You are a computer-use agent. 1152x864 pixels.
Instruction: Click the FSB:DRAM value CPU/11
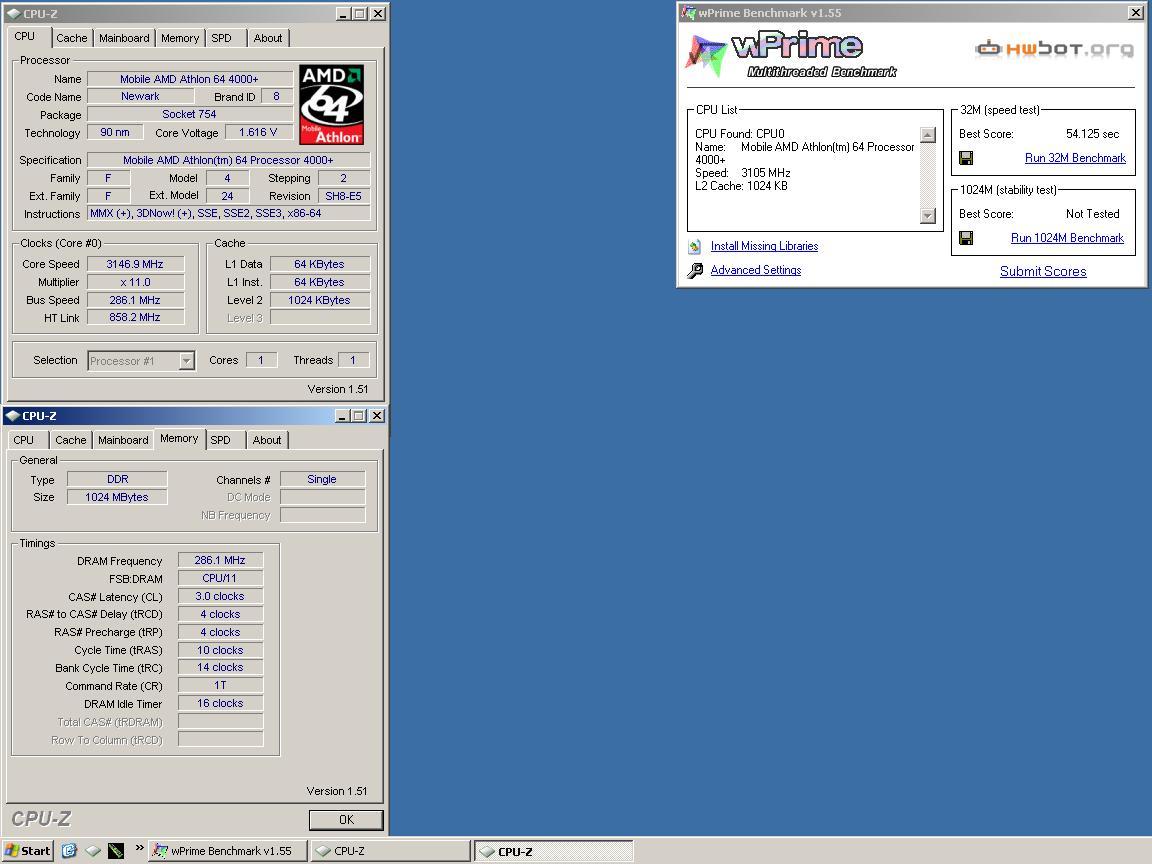[220, 578]
